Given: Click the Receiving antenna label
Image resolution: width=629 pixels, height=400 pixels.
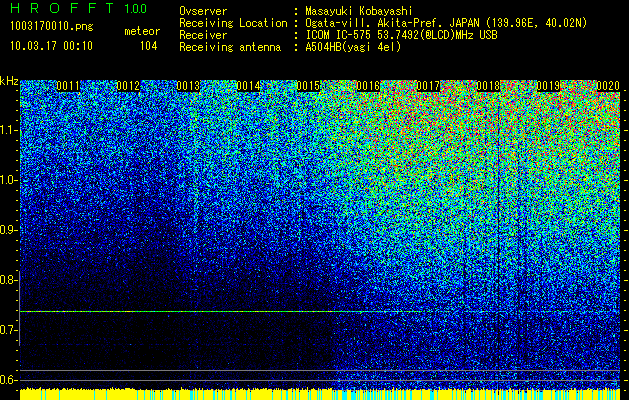Looking at the screenshot, I should coord(230,47).
